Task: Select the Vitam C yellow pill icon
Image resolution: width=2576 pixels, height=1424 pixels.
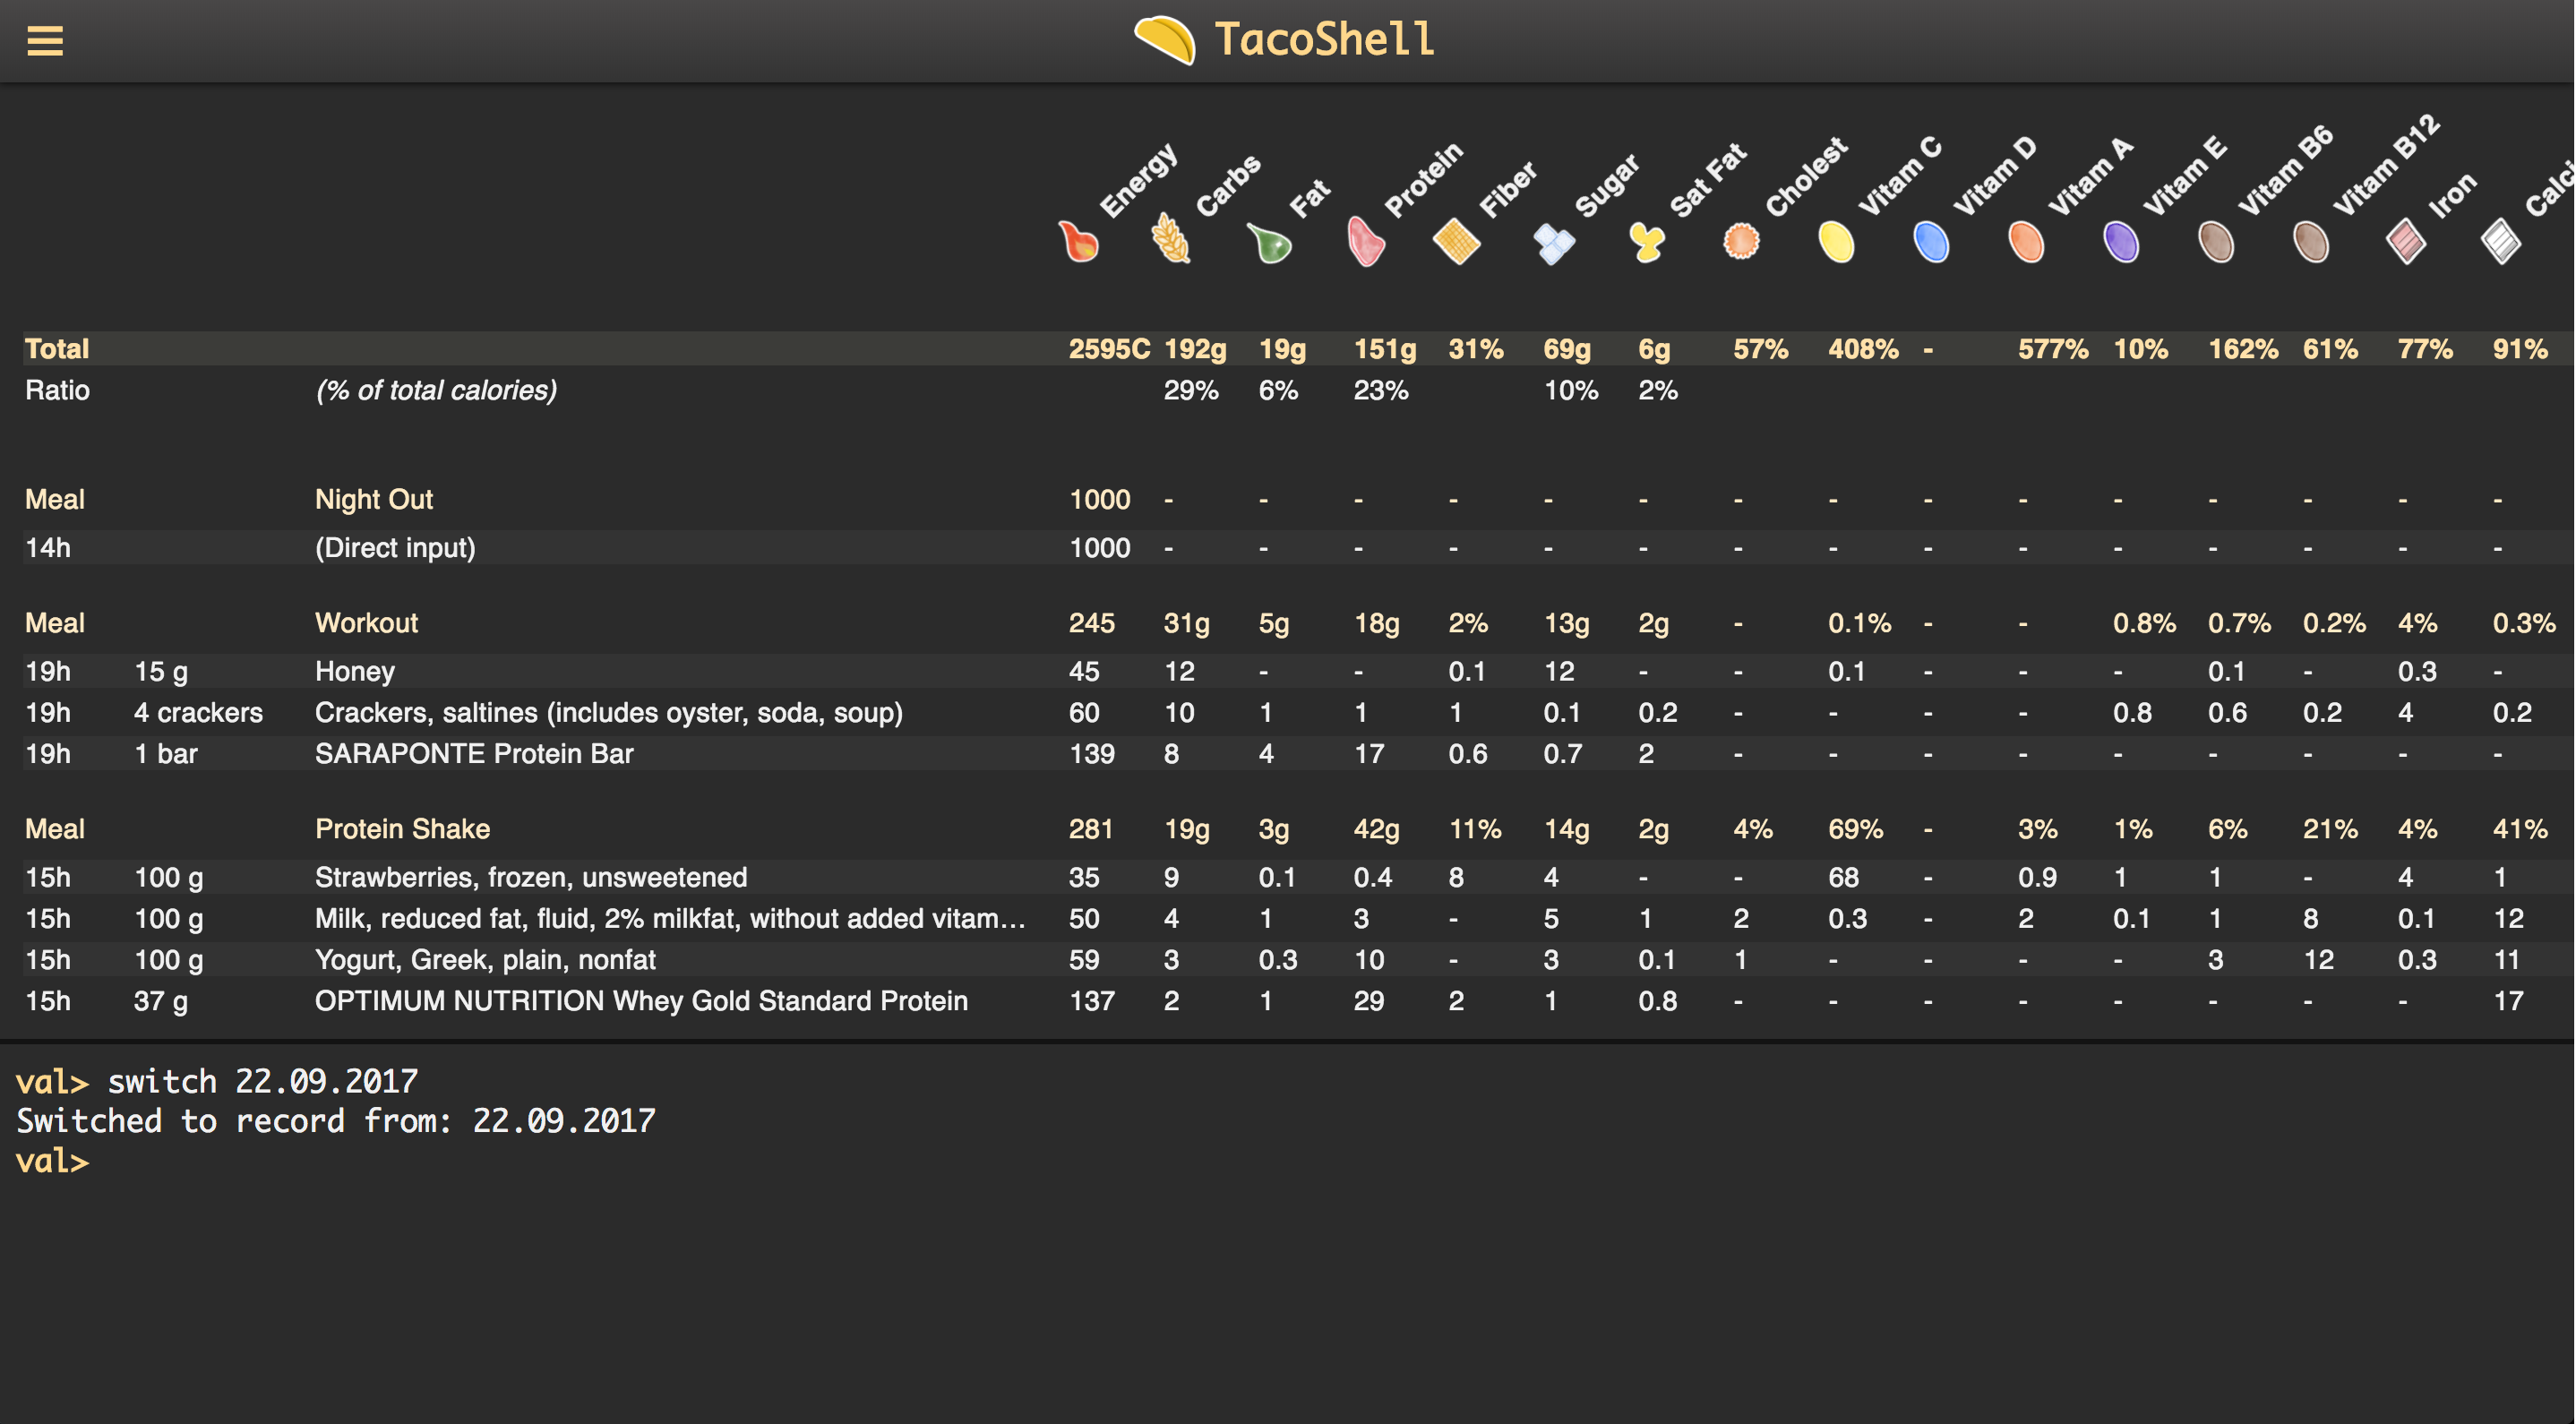Action: pos(1836,243)
